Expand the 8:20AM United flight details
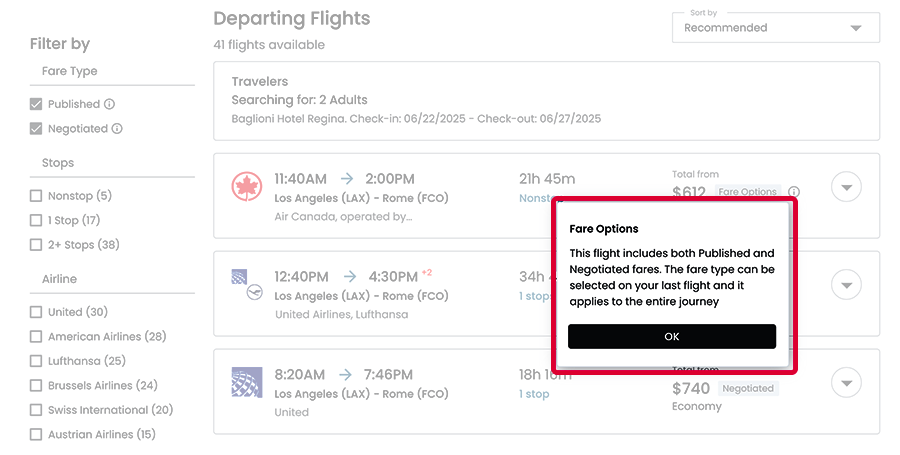The width and height of the screenshot is (900, 455). tap(846, 382)
